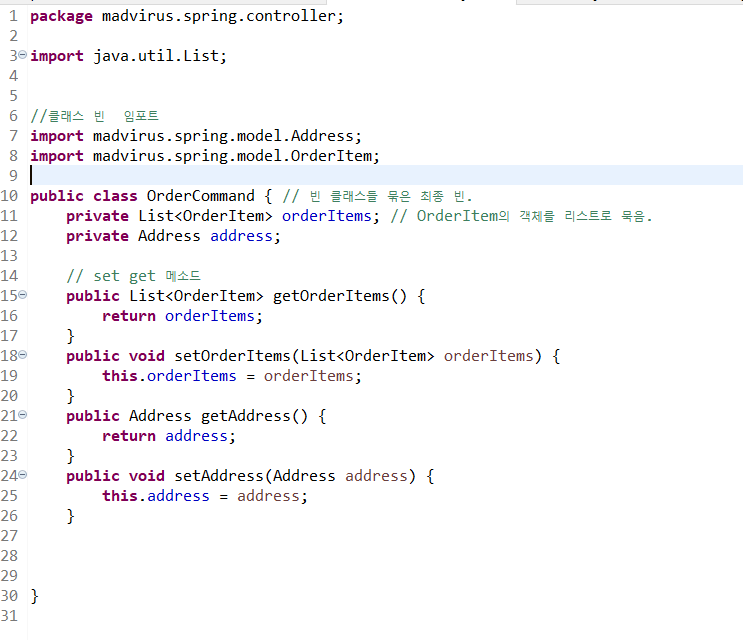This screenshot has height=640, width=743.
Task: Click the package keyword on line 1
Action: (x=62, y=17)
